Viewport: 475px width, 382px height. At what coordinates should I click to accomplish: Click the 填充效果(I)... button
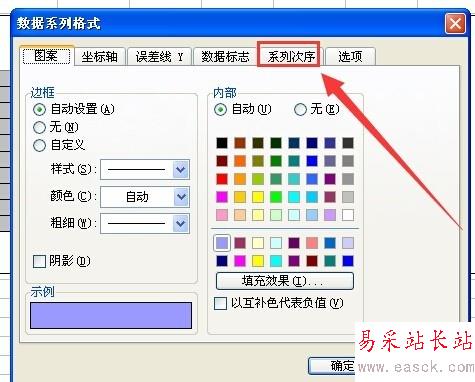pos(285,281)
